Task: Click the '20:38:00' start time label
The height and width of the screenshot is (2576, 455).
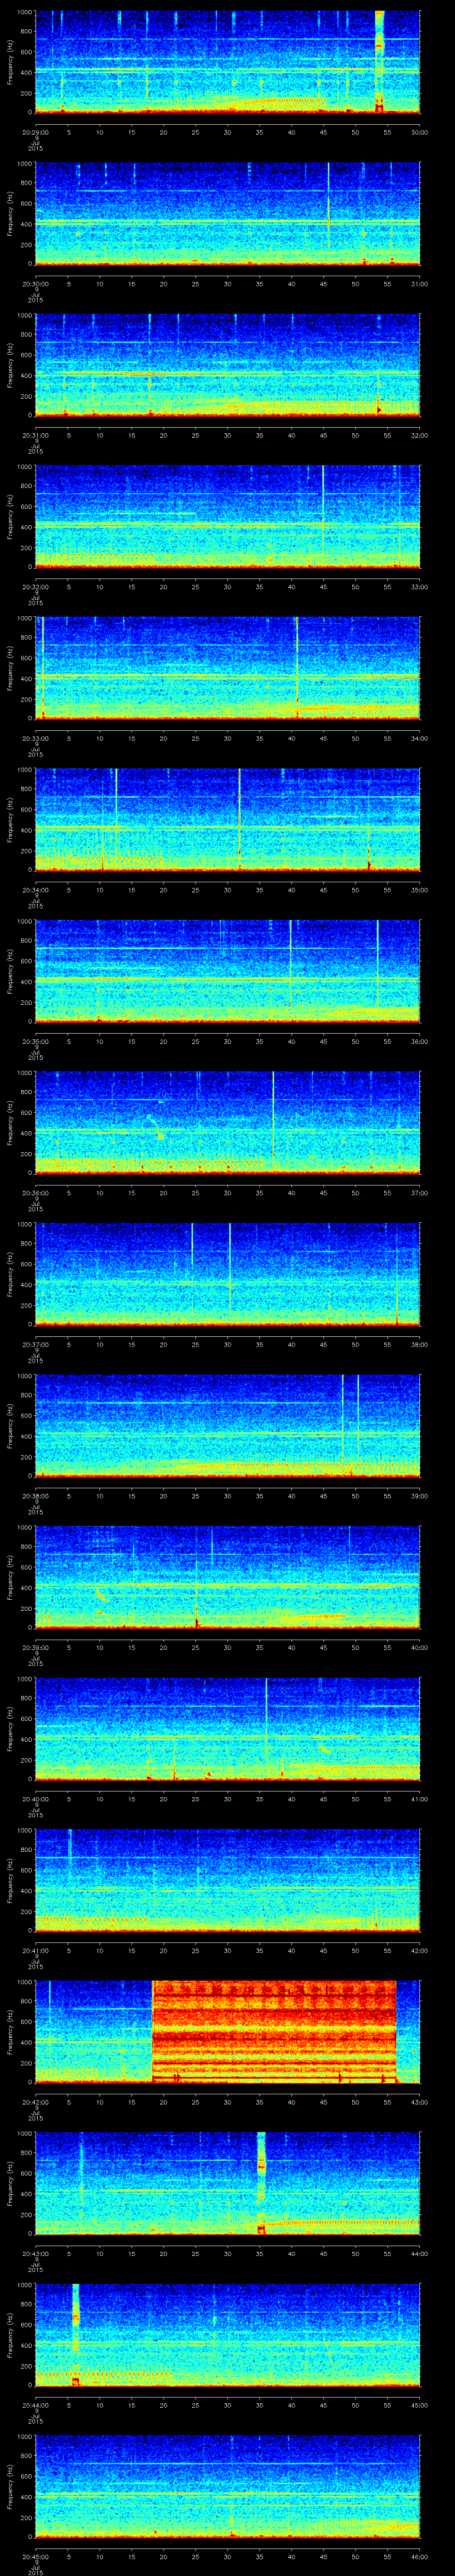Action: coord(35,1495)
